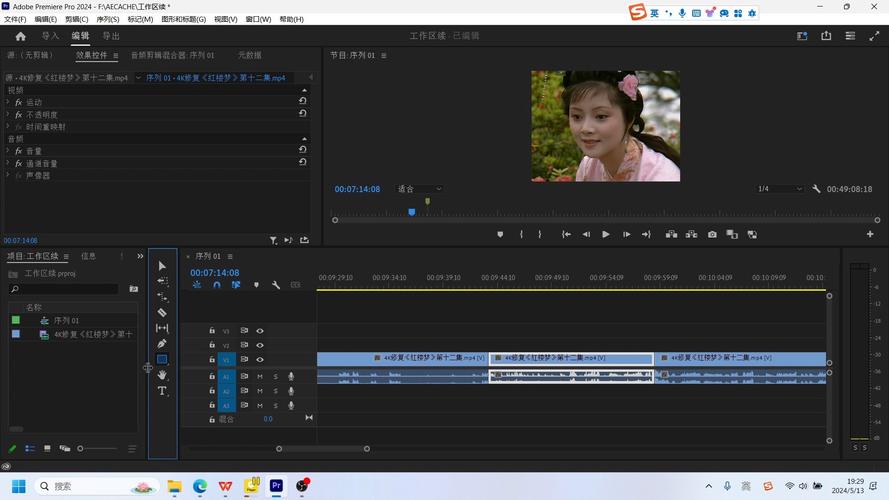889x500 pixels.
Task: Expand the Panner (声像器) effect
Action: point(8,176)
